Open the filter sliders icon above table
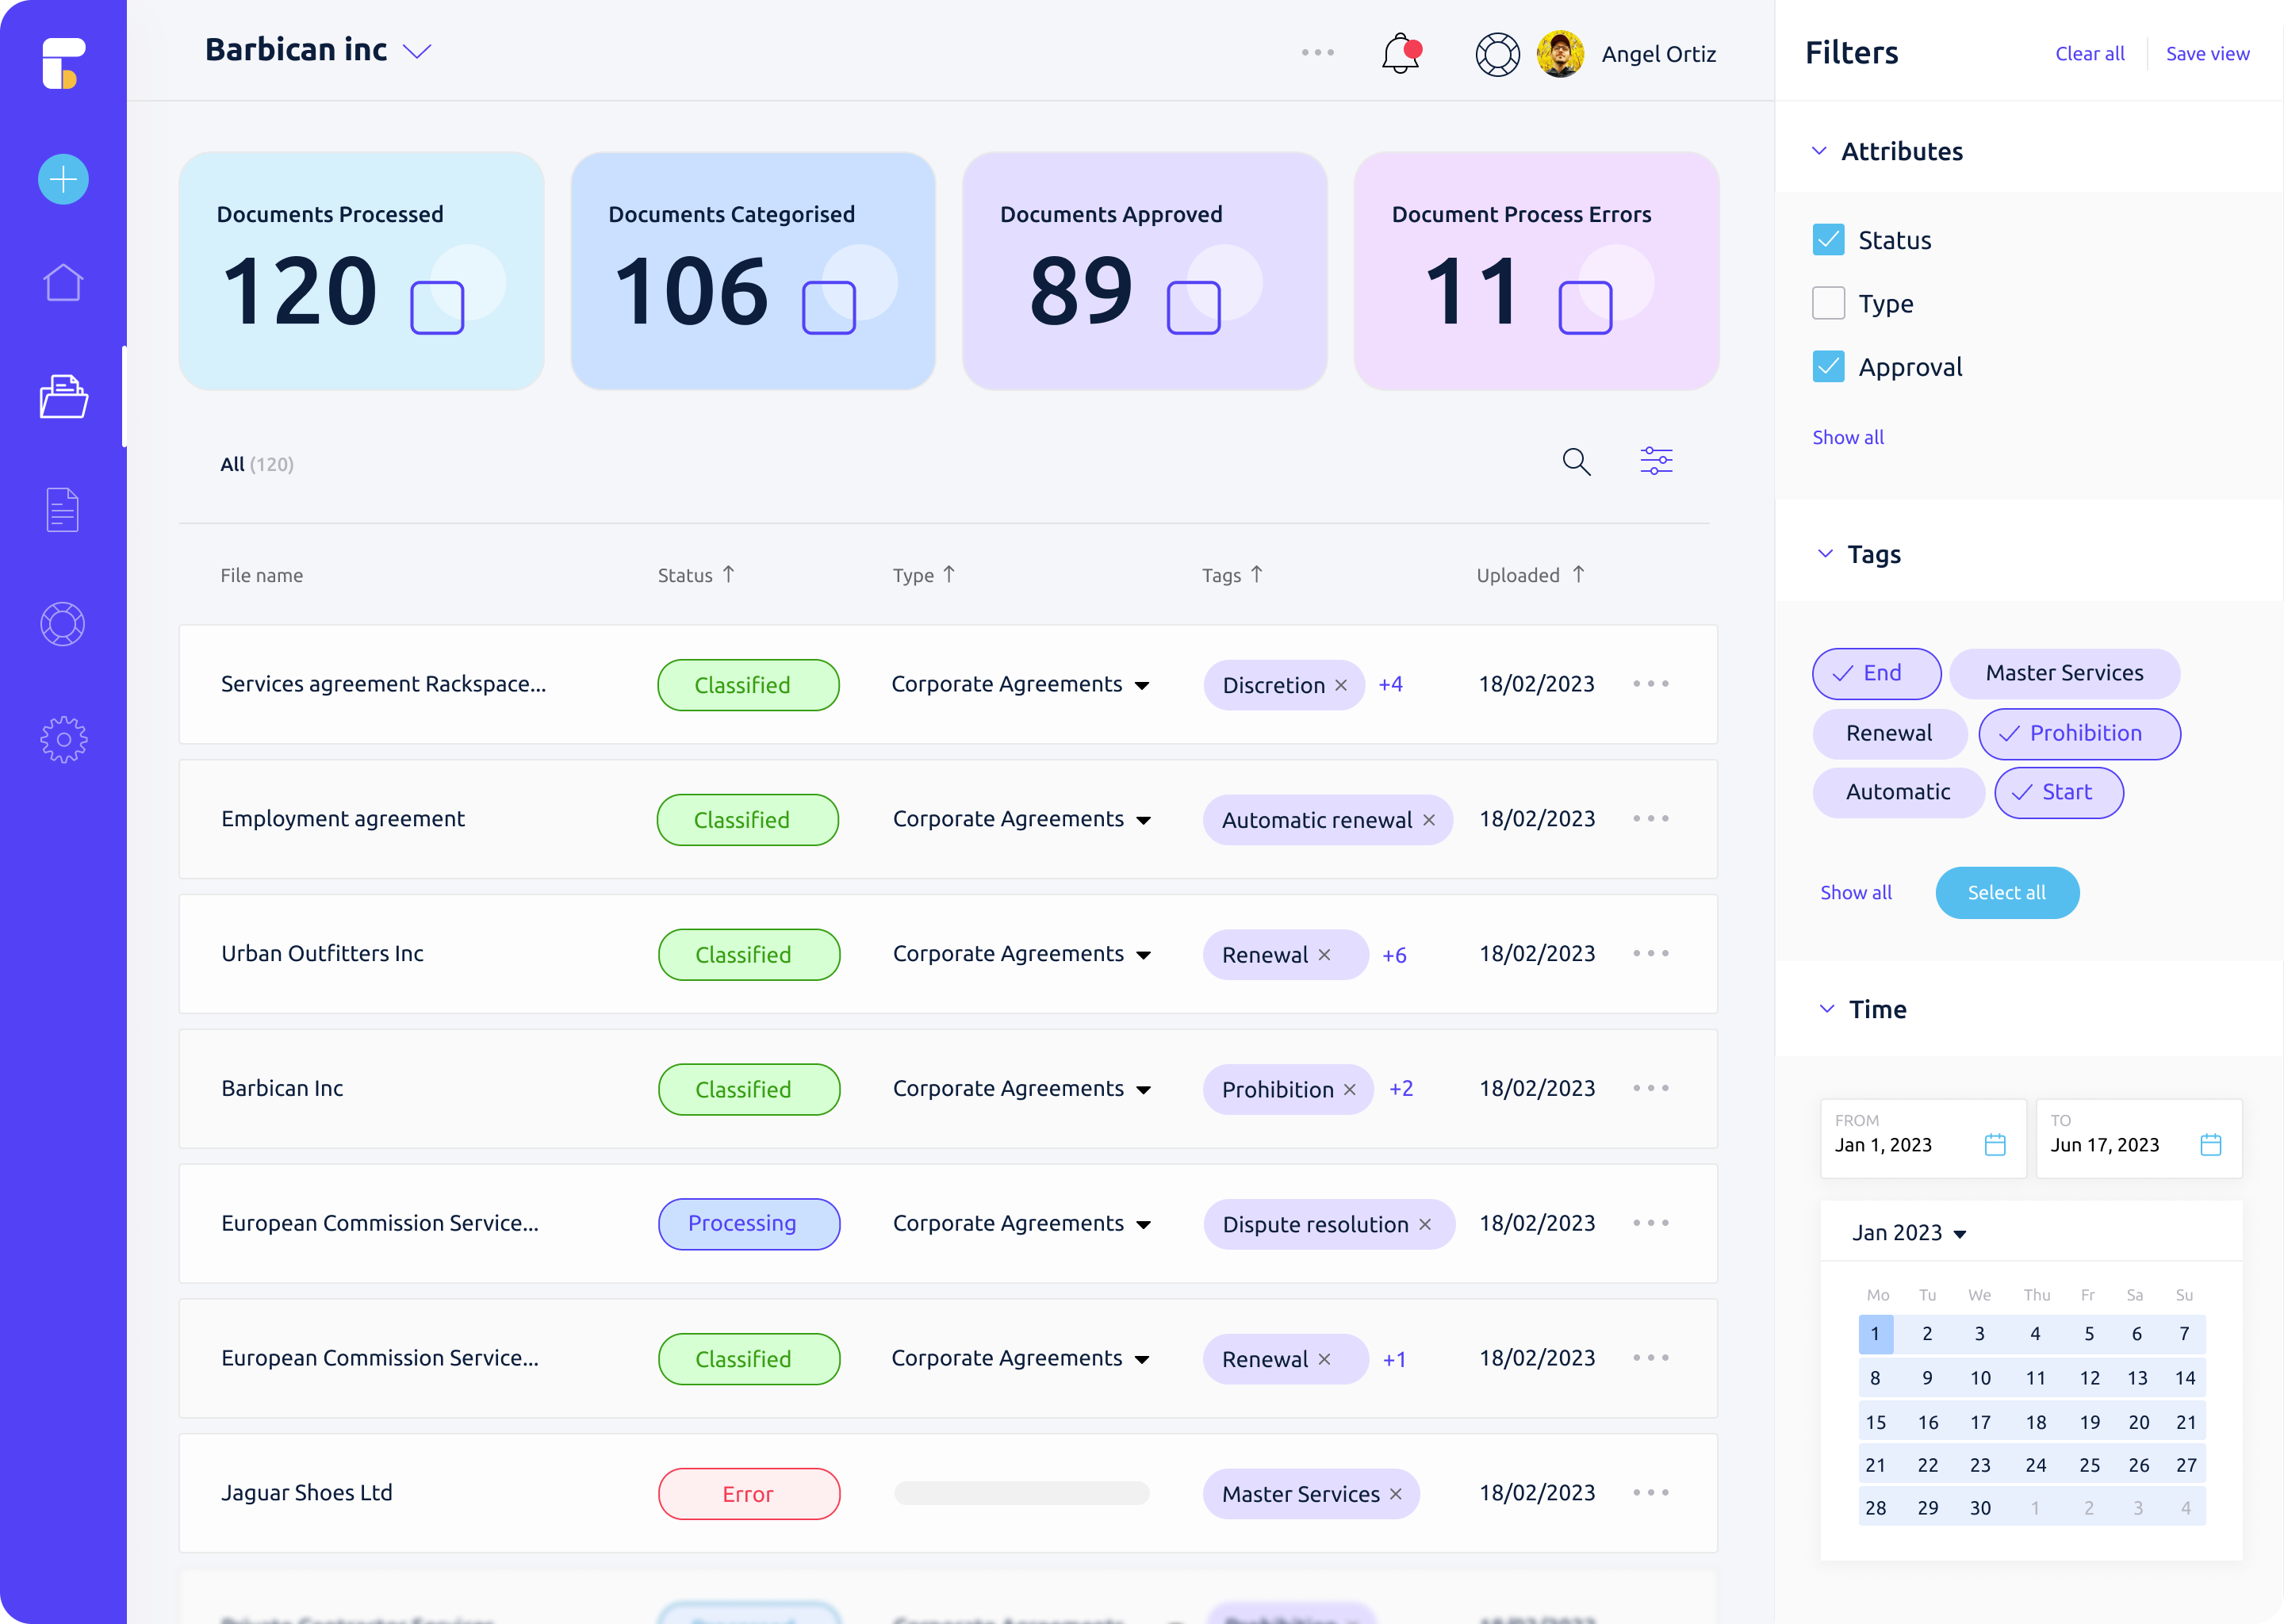The width and height of the screenshot is (2284, 1624). point(1656,461)
